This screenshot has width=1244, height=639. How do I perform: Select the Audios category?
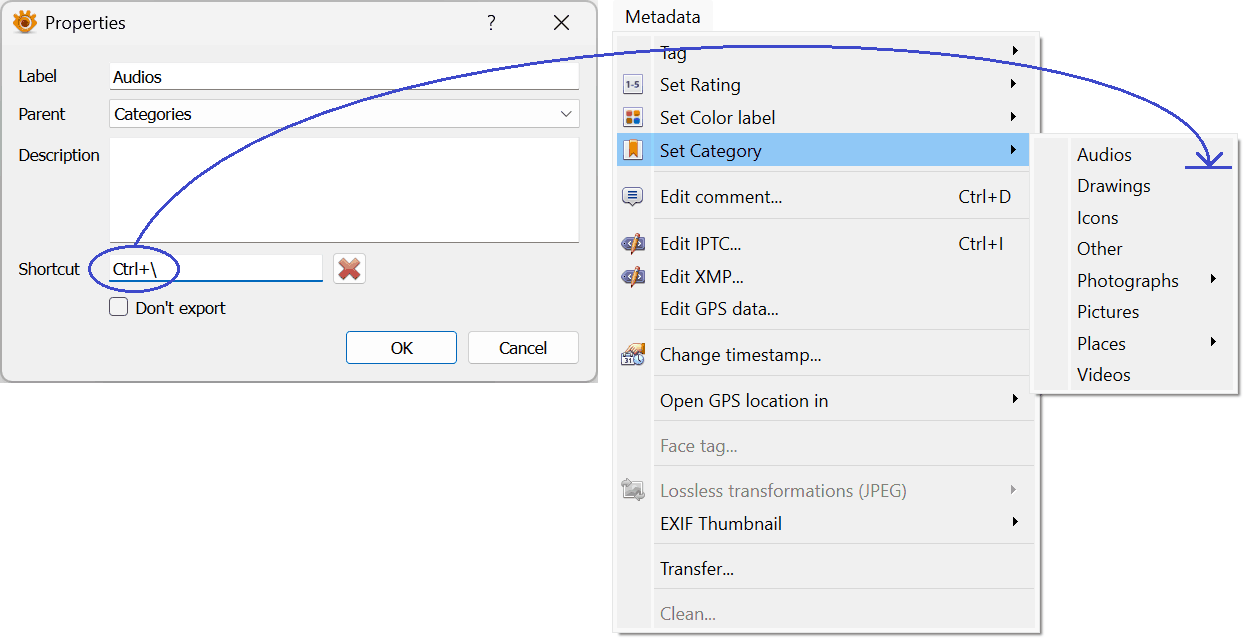pyautogui.click(x=1104, y=155)
